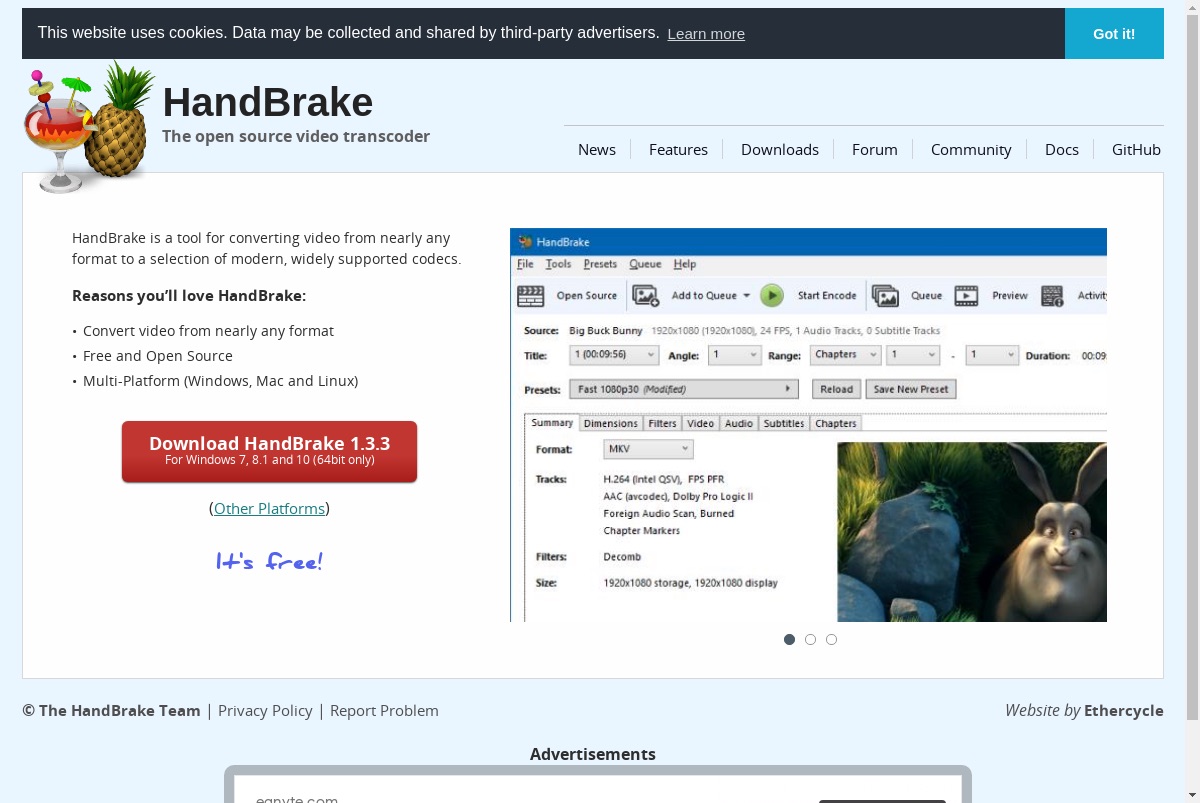Screen dimensions: 1200x803
Task: Click the green Start Encode play icon
Action: [x=771, y=296]
